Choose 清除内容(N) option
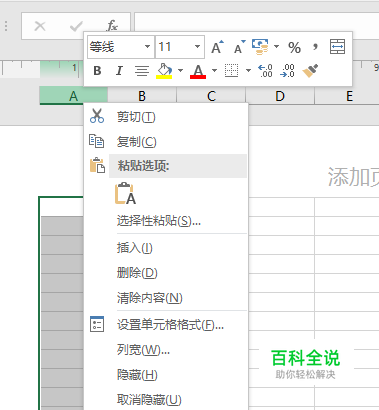Screen dimensions: 379x410 pyautogui.click(x=166, y=298)
